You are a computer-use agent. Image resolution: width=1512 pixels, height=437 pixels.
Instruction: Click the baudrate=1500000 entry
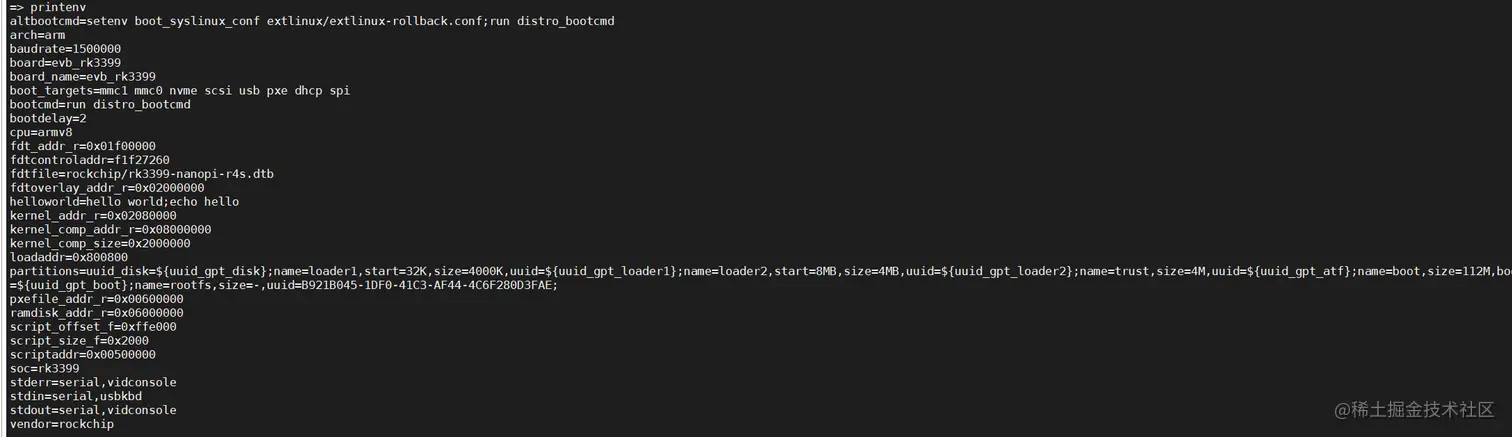(65, 49)
